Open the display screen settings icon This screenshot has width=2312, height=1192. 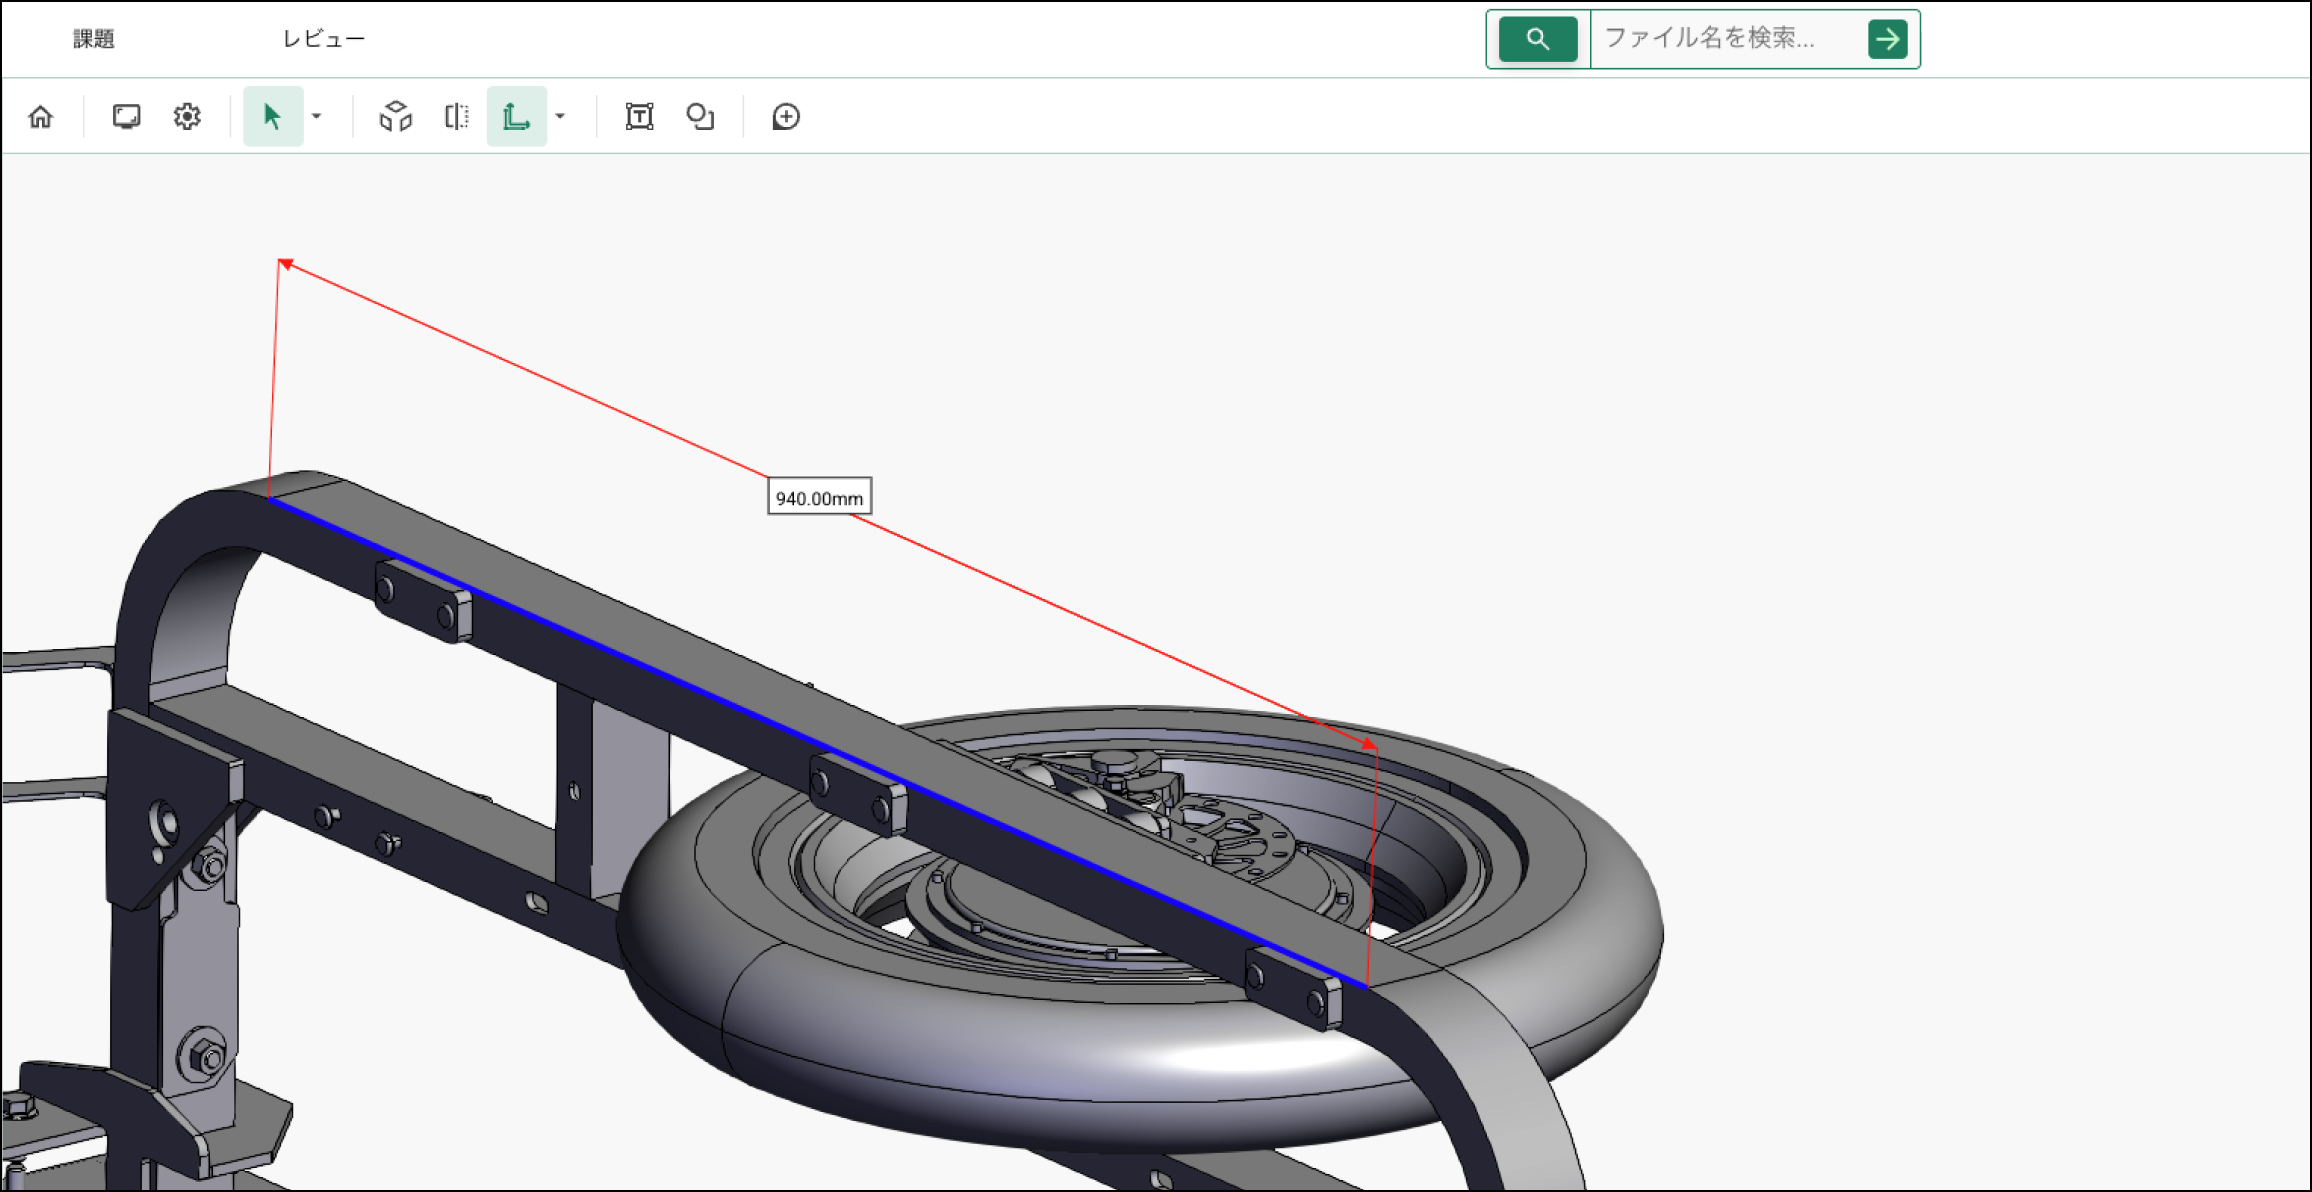click(126, 117)
